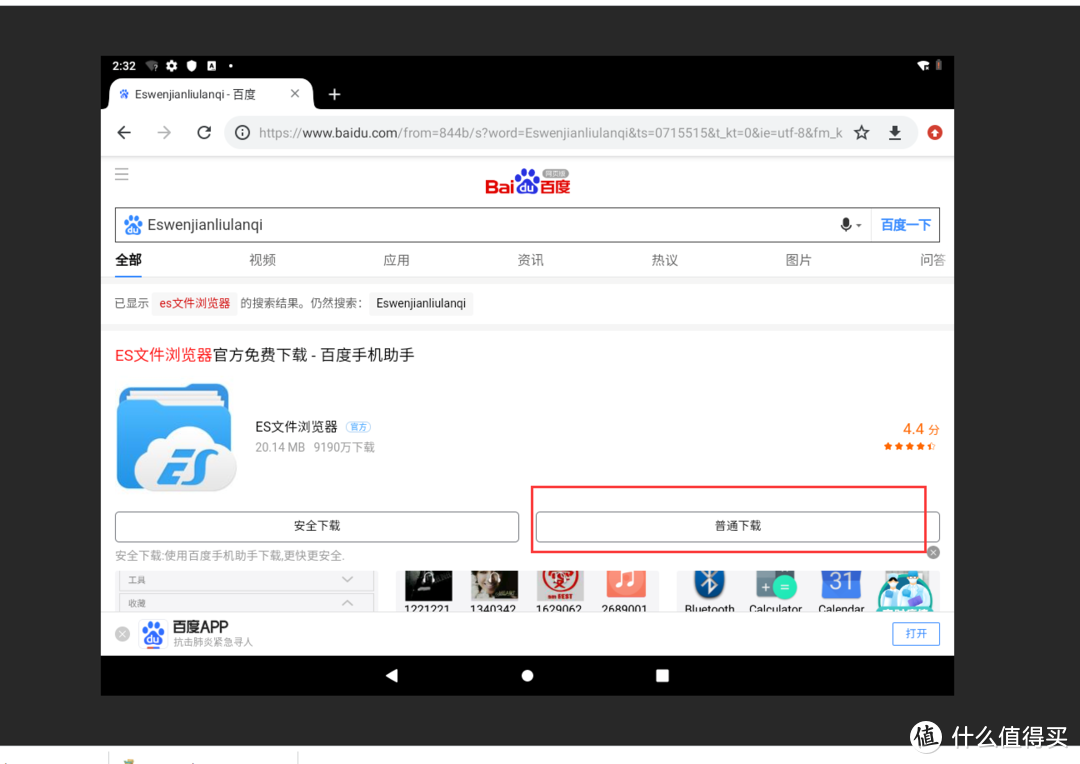Switch to the 视频 tab
This screenshot has width=1080, height=764.
click(x=262, y=260)
